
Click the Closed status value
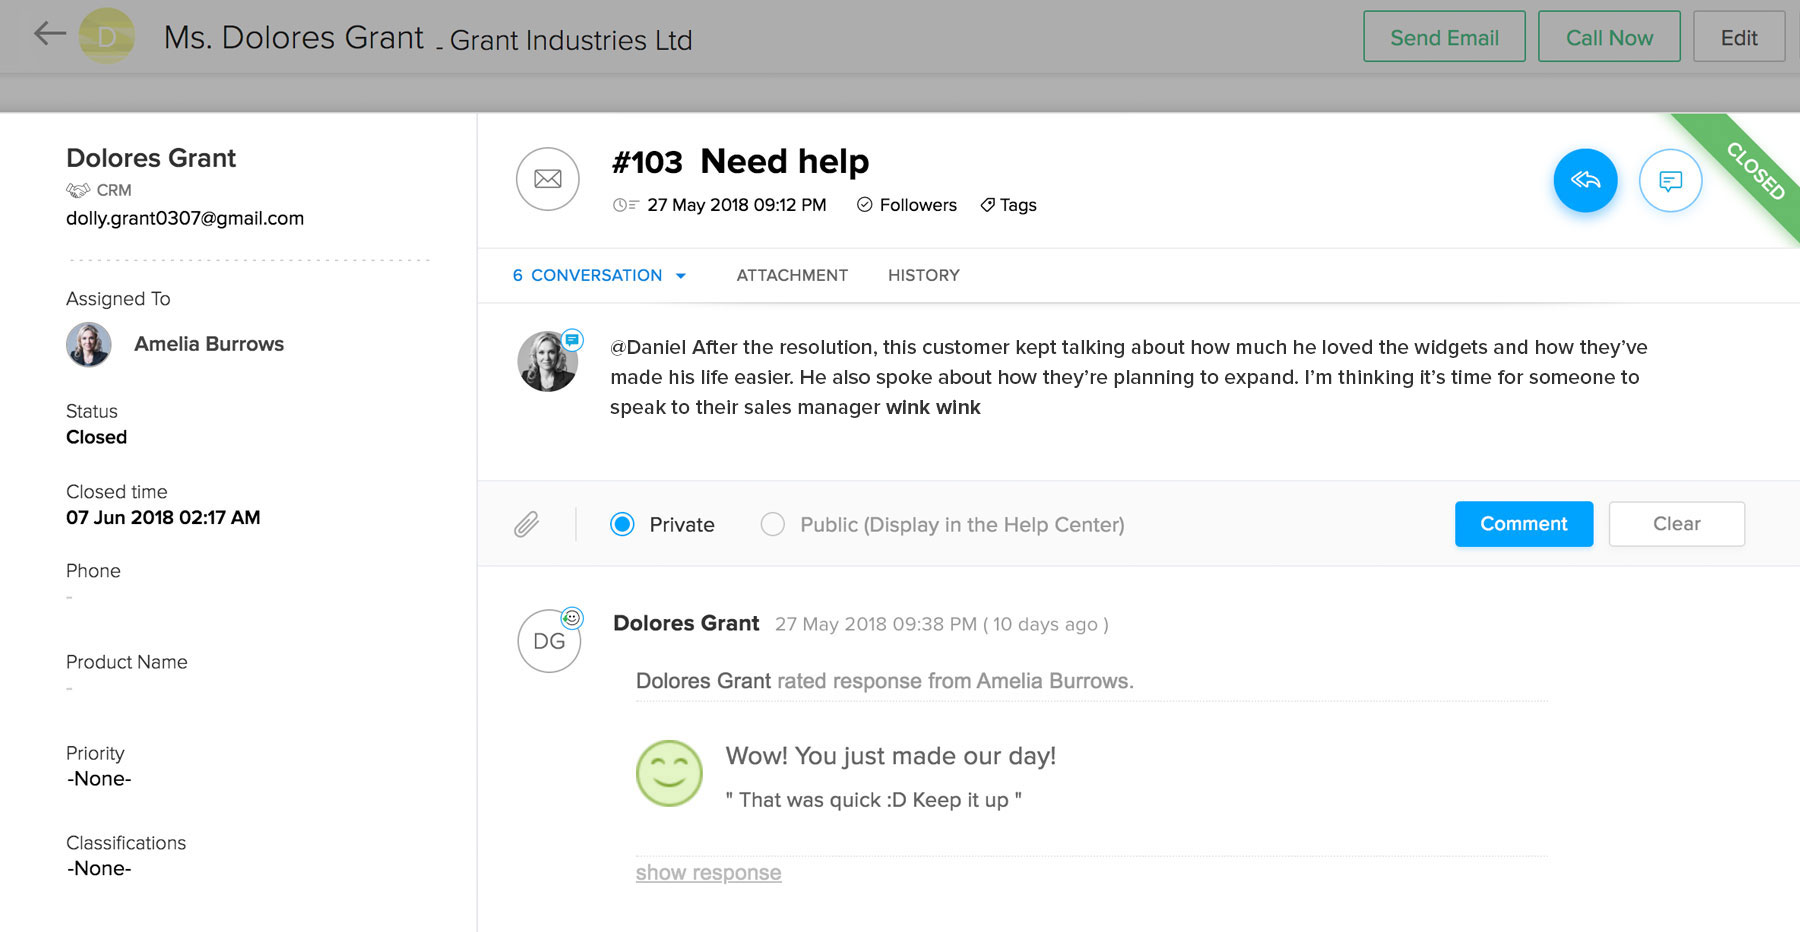96,437
